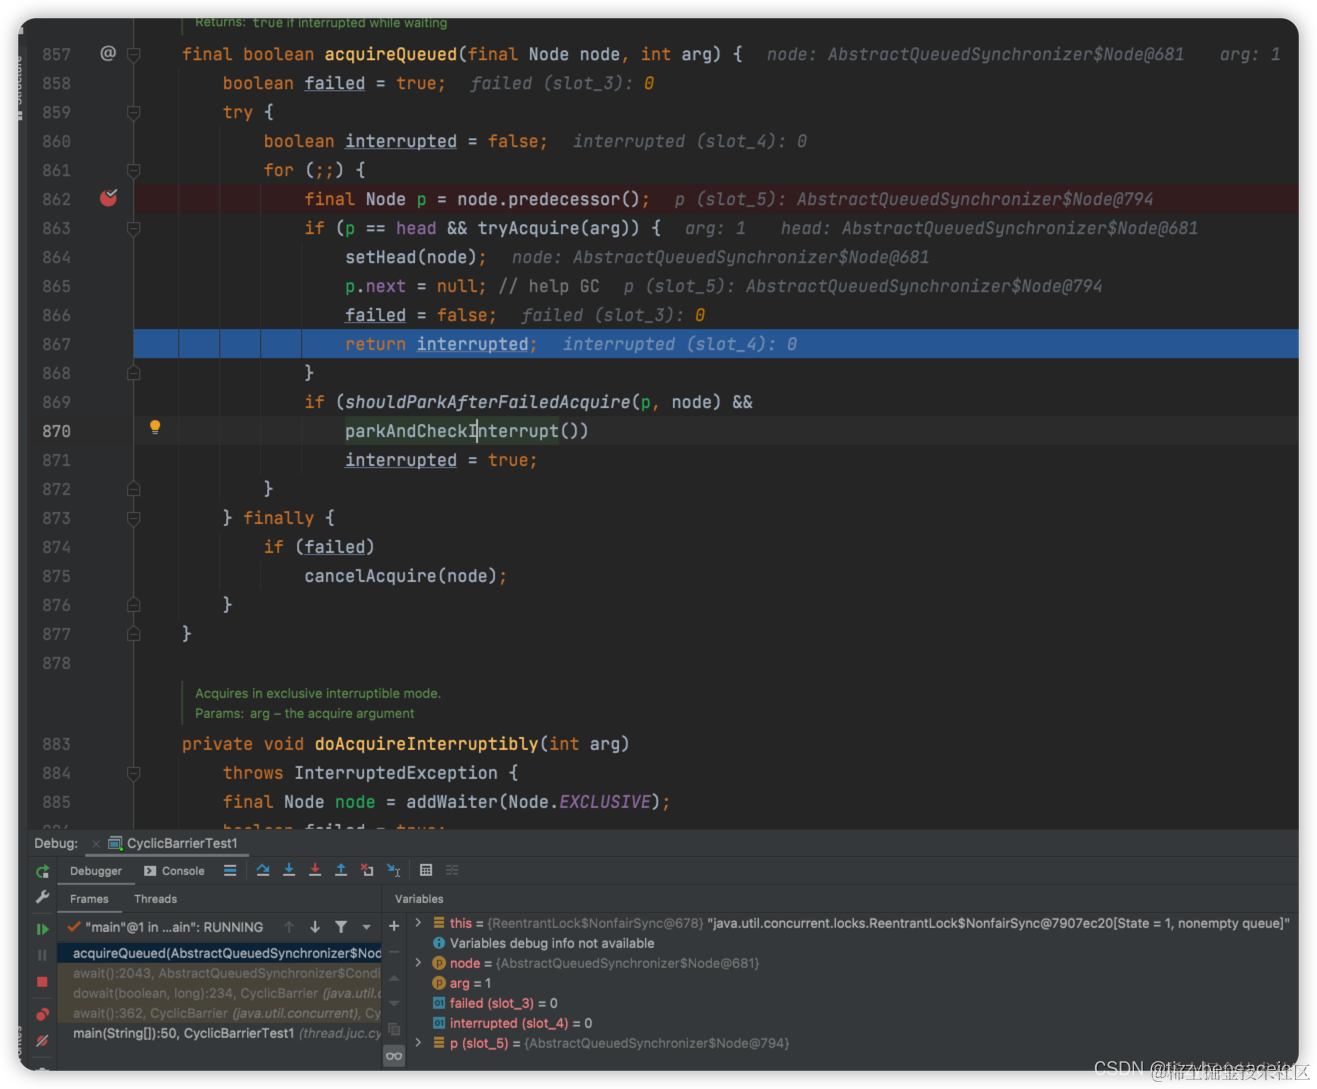Click the Step Out icon

[x=341, y=870]
